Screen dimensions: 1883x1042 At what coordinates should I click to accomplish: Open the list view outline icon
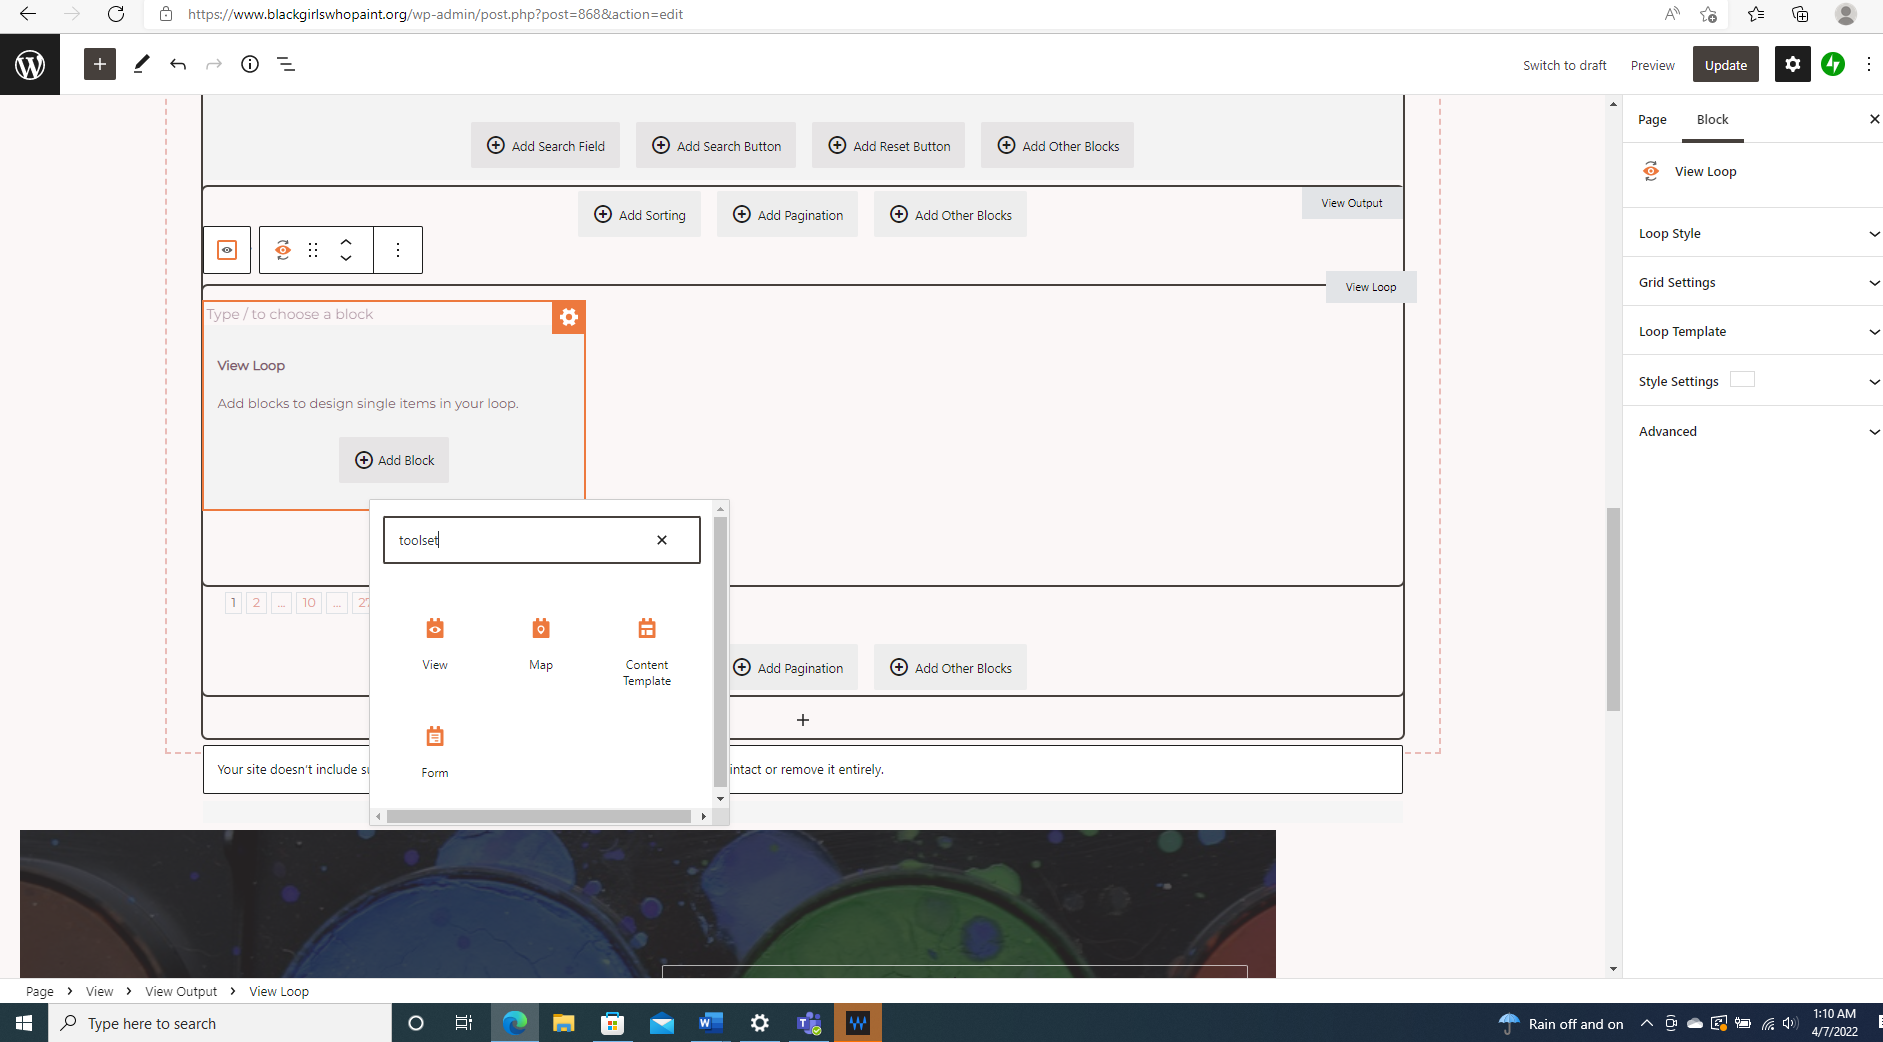(286, 64)
